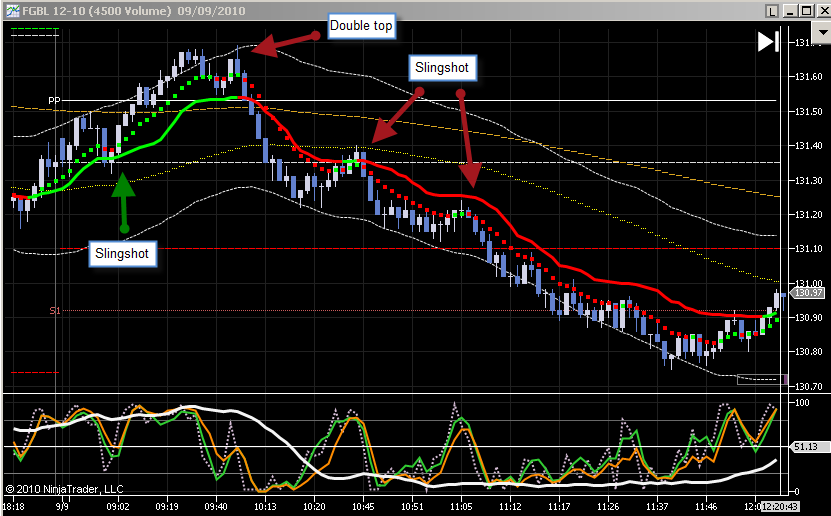Click the 11:17 time axis label
Screen dimensions: 831x516
pyautogui.click(x=559, y=507)
